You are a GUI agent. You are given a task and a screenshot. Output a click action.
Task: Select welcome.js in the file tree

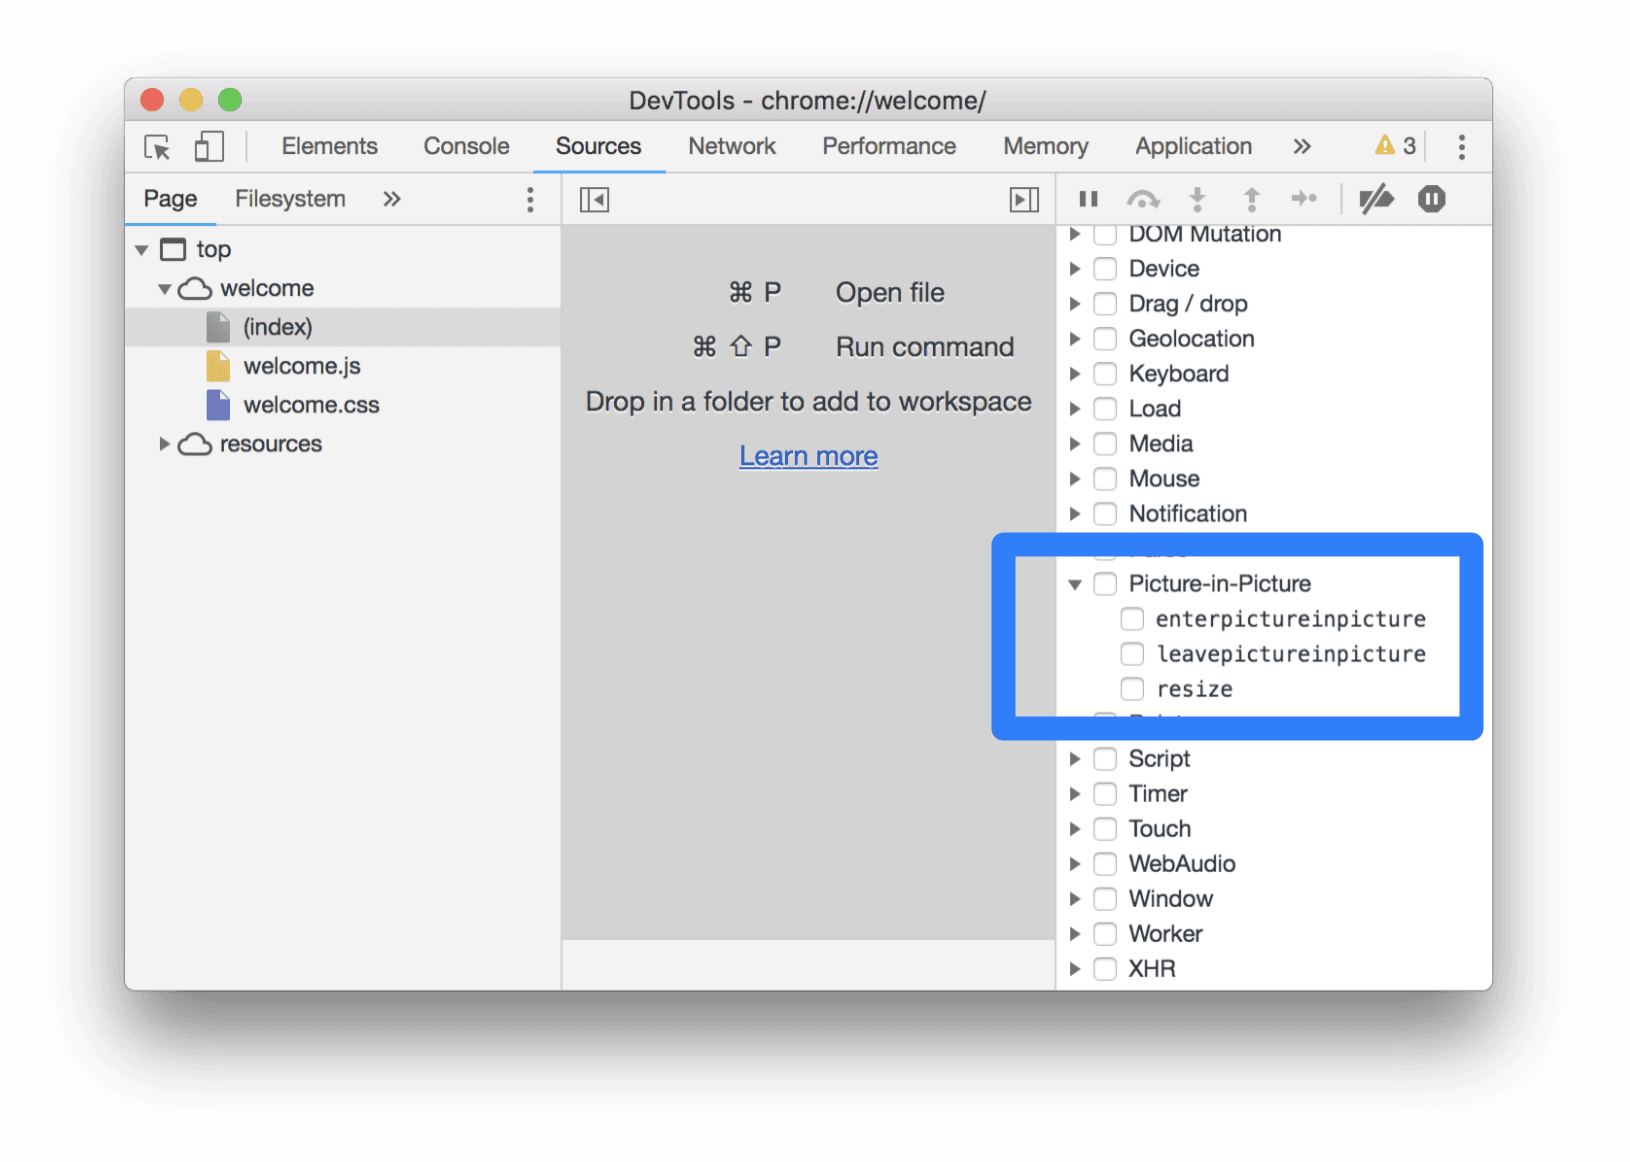[303, 365]
